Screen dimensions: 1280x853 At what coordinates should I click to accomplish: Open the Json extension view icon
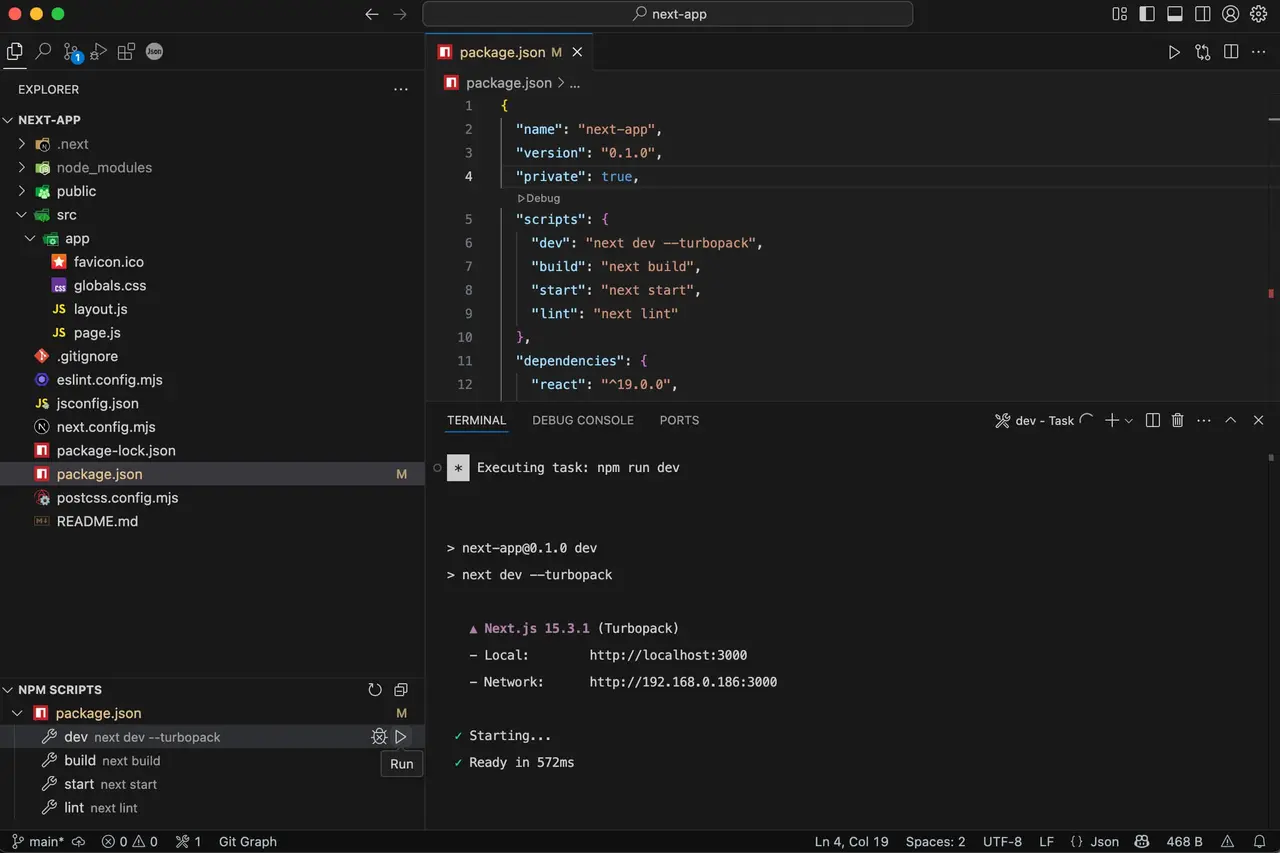tap(154, 52)
